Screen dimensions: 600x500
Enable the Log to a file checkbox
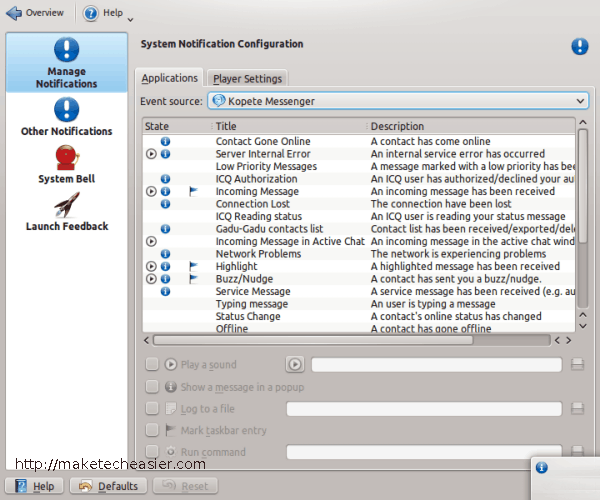[152, 409]
